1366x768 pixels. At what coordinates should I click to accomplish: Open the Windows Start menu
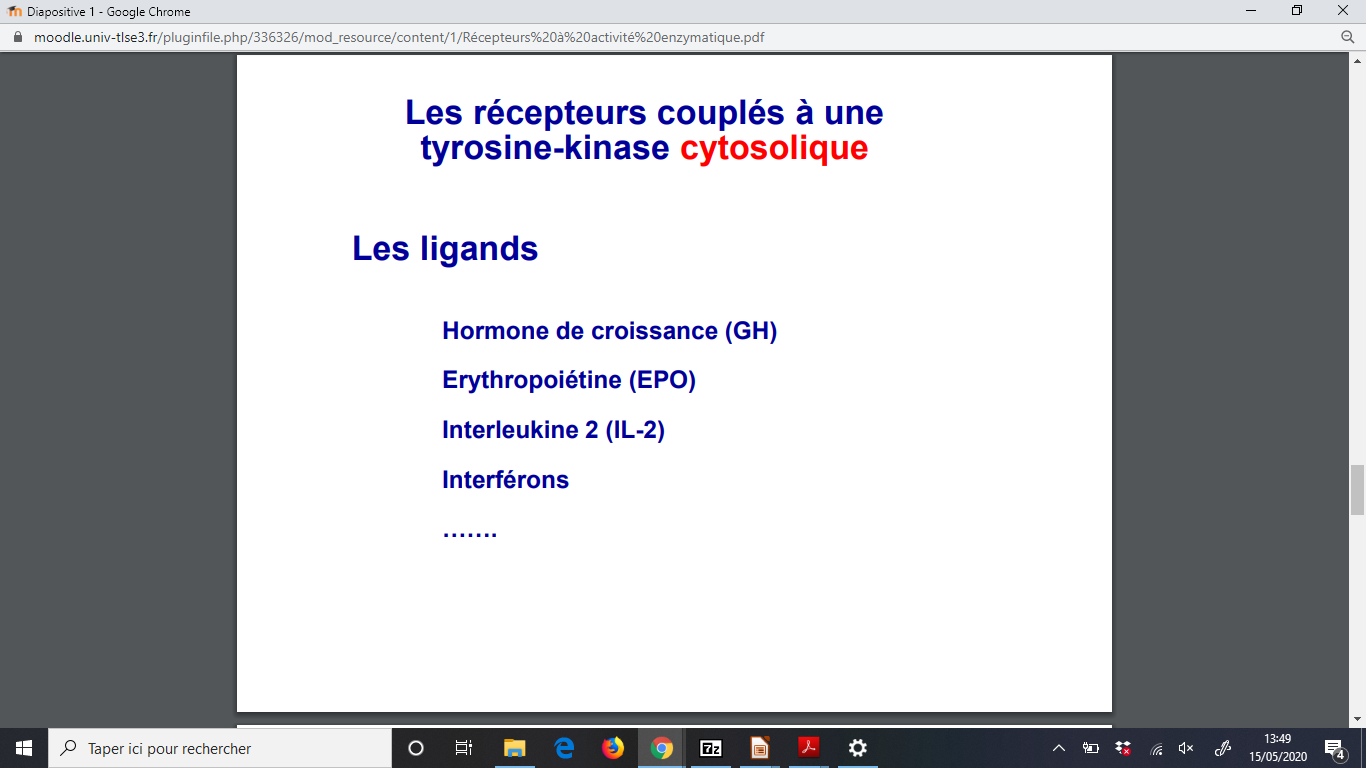[x=24, y=748]
